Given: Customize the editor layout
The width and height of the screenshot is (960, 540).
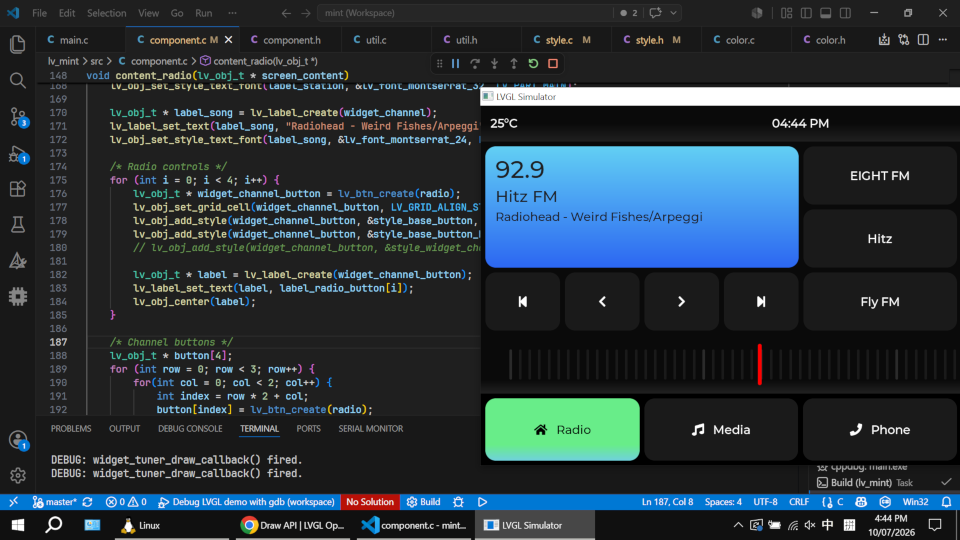Looking at the screenshot, I should pyautogui.click(x=787, y=13).
